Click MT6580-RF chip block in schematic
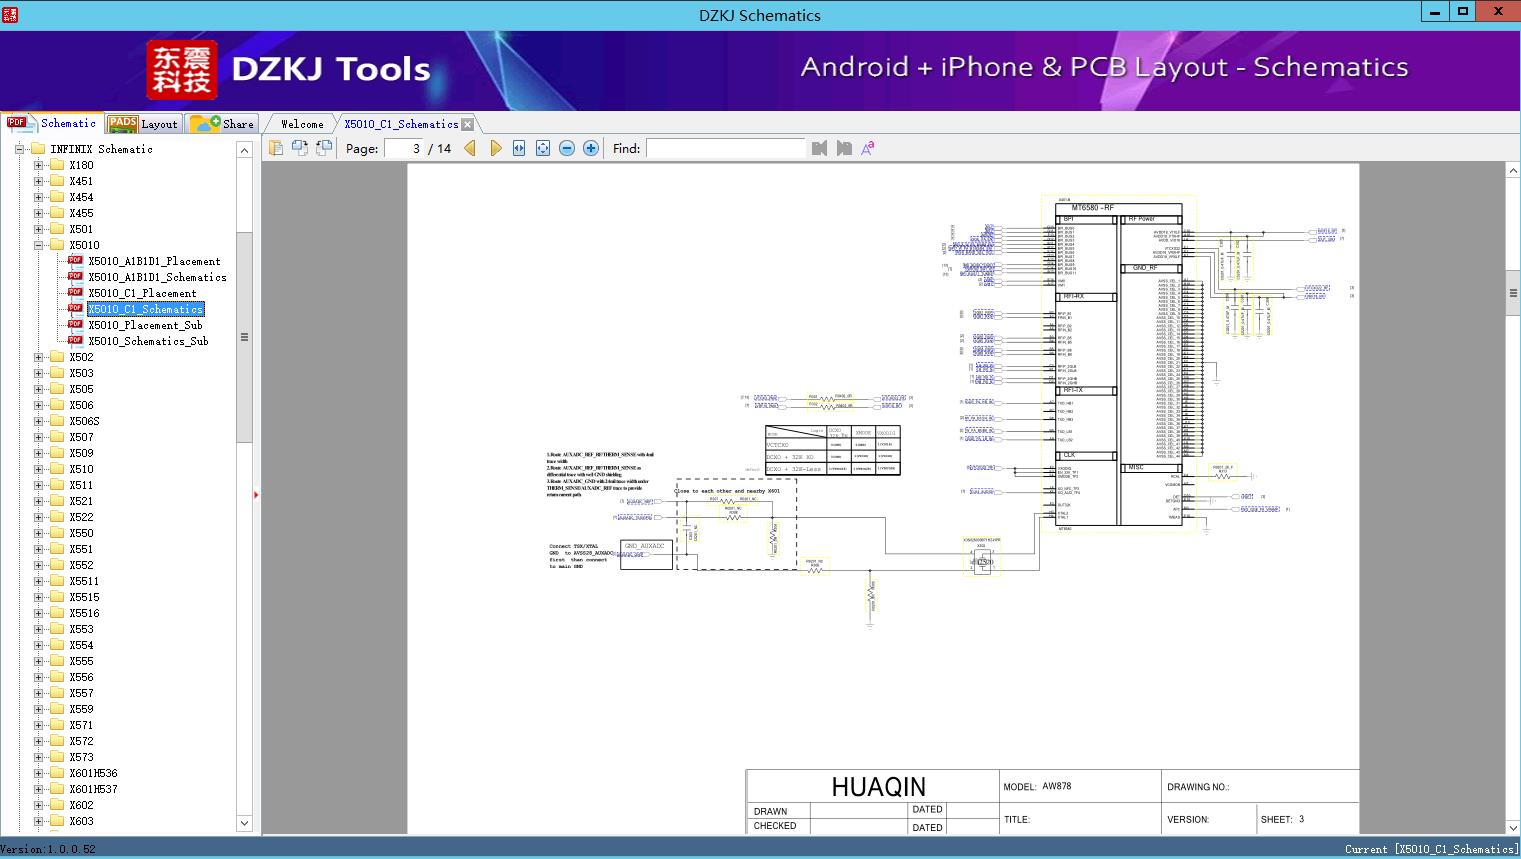This screenshot has width=1521, height=859. coord(1119,365)
